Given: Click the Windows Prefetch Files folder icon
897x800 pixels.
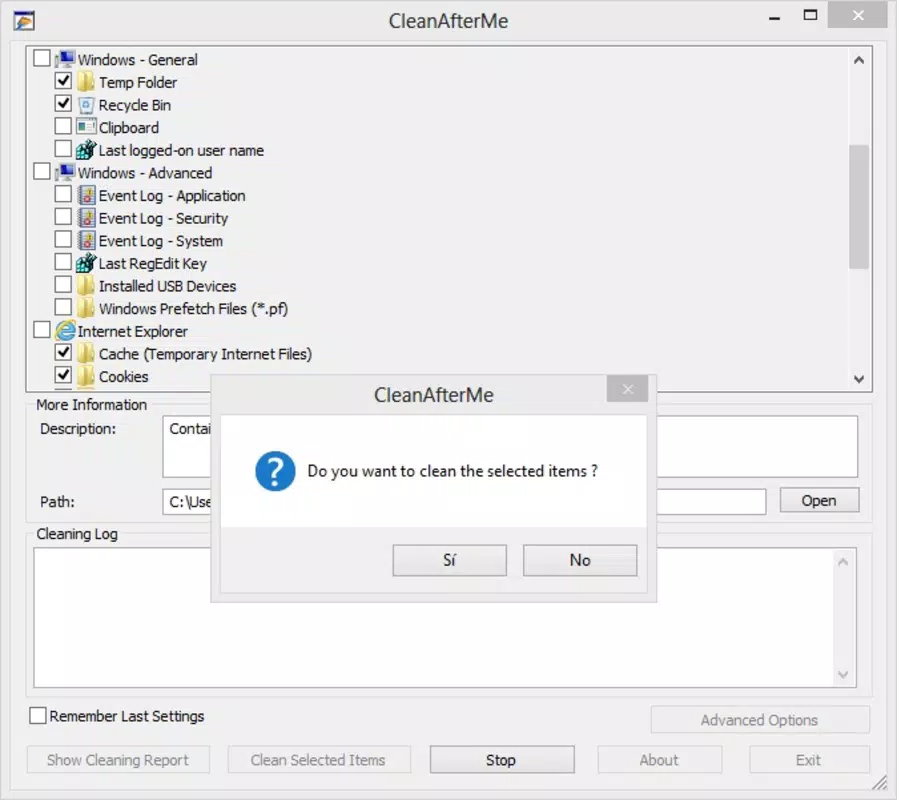Looking at the screenshot, I should point(86,308).
